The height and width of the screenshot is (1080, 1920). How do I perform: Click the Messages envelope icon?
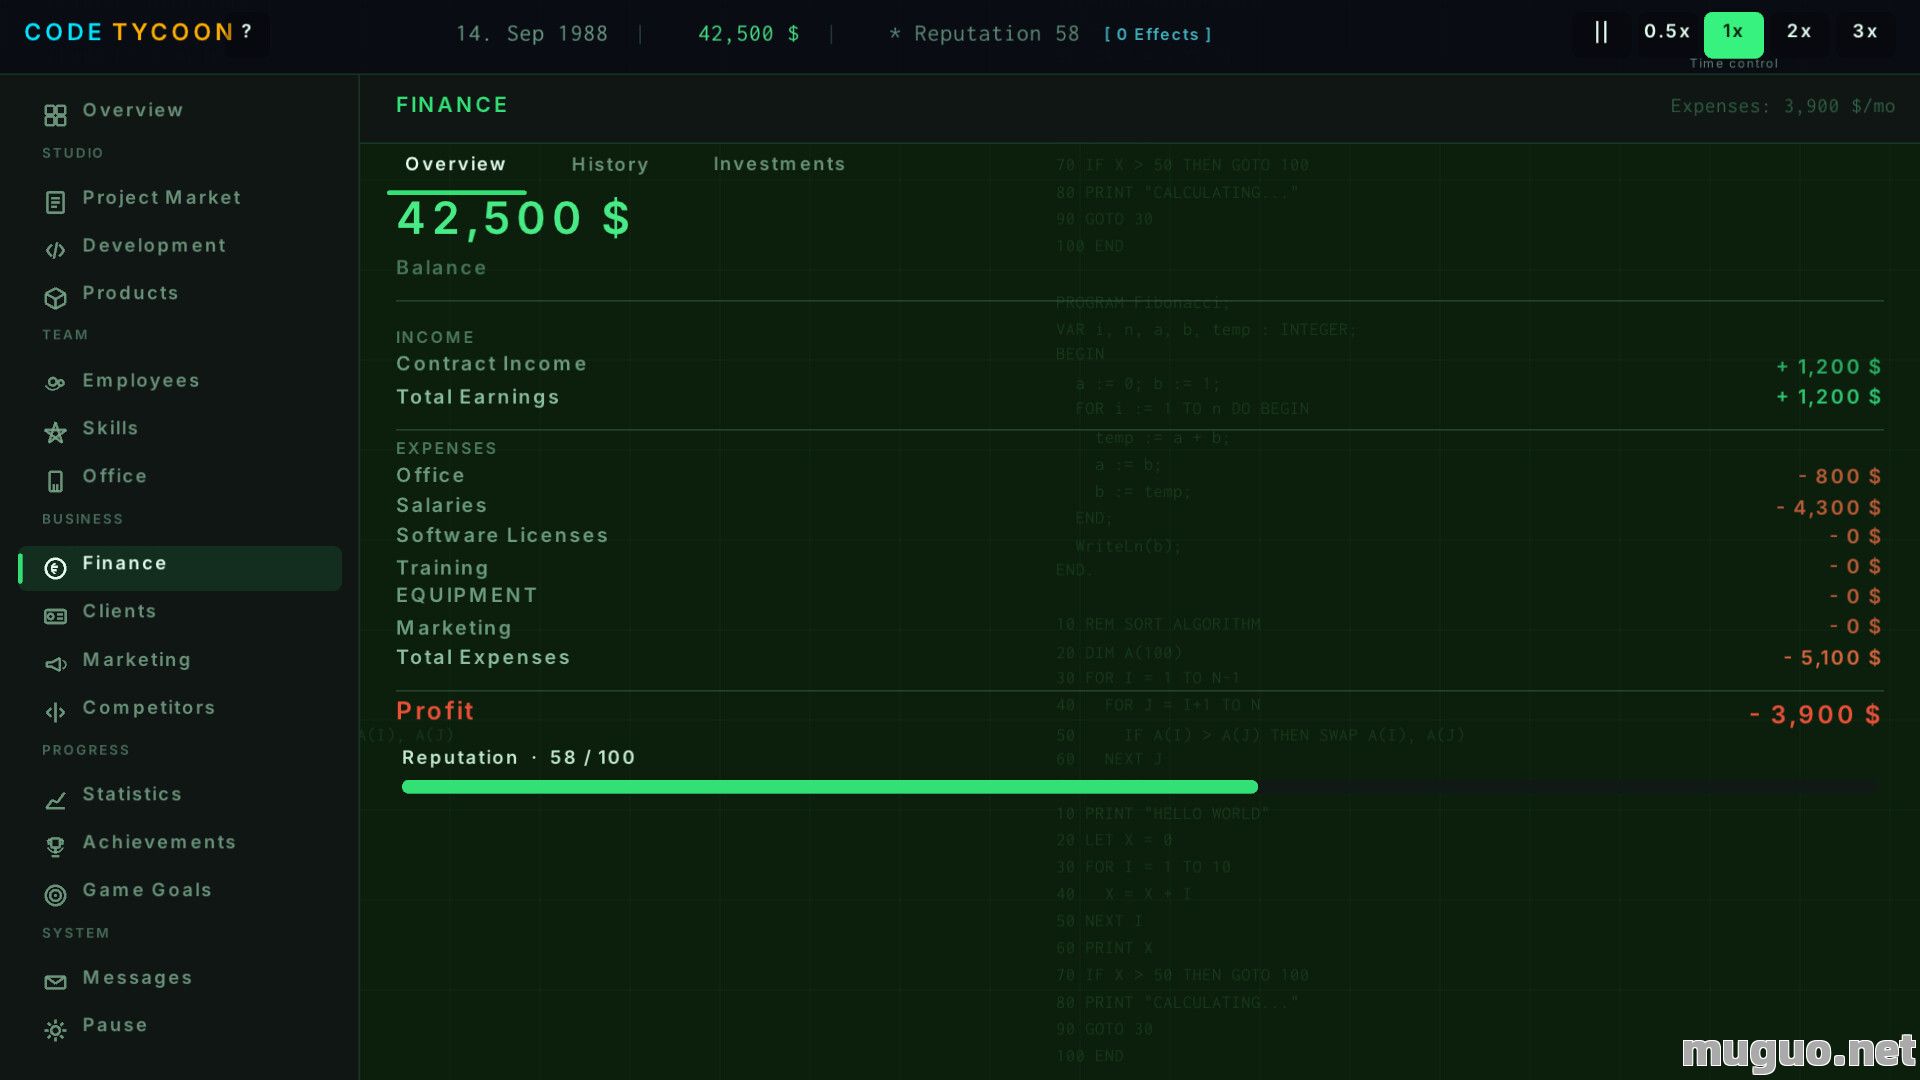click(x=55, y=983)
